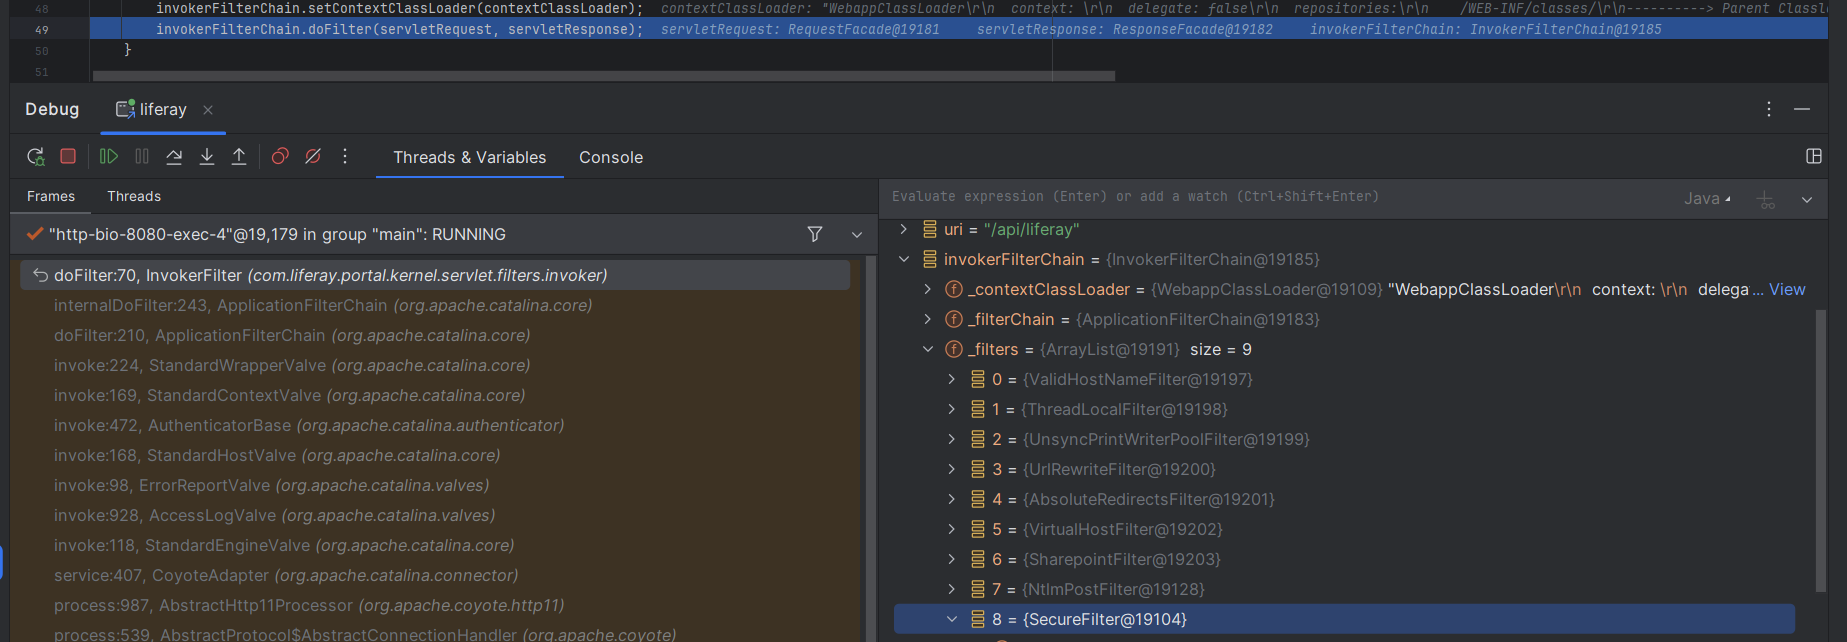This screenshot has width=1847, height=642.
Task: Filter the frames list
Action: (x=815, y=234)
